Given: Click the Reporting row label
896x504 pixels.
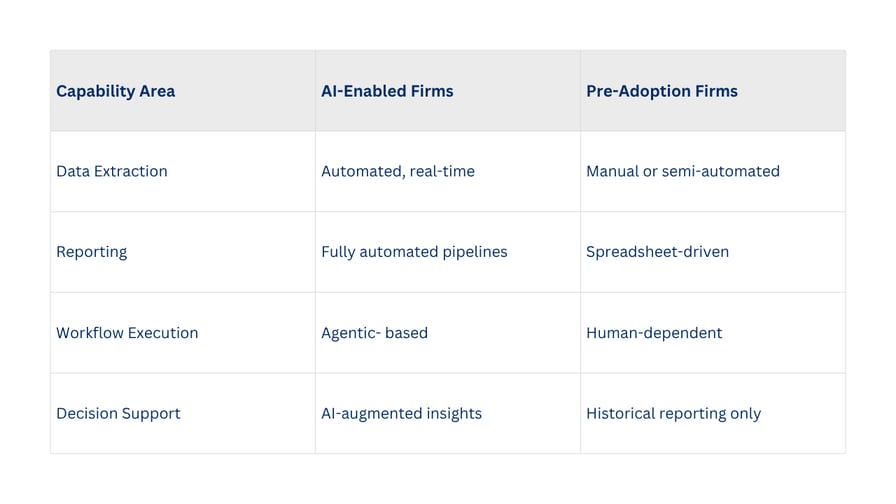Looking at the screenshot, I should click(183, 252).
